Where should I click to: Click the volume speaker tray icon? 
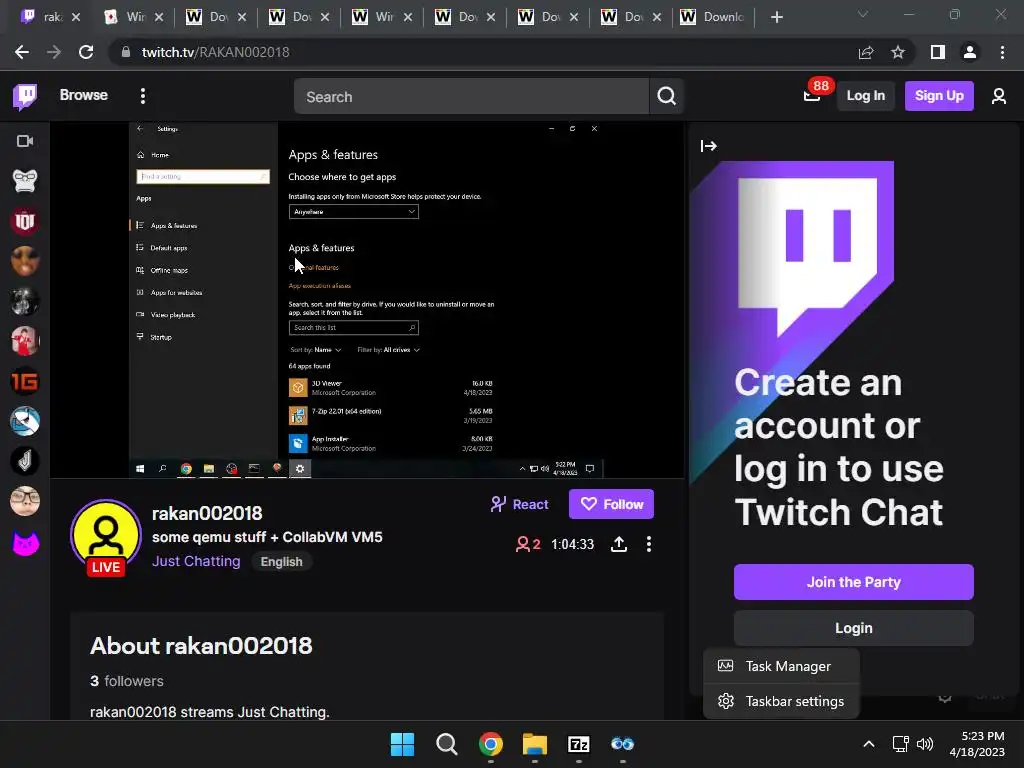click(x=925, y=744)
